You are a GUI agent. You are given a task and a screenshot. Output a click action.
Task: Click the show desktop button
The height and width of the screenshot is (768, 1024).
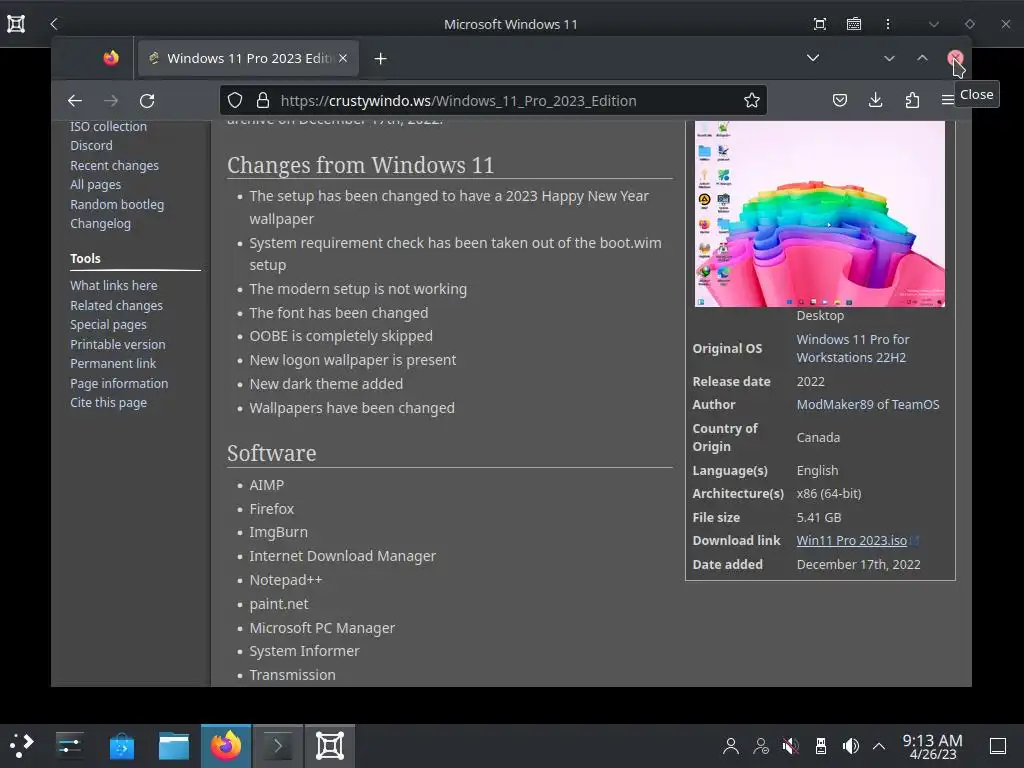998,746
